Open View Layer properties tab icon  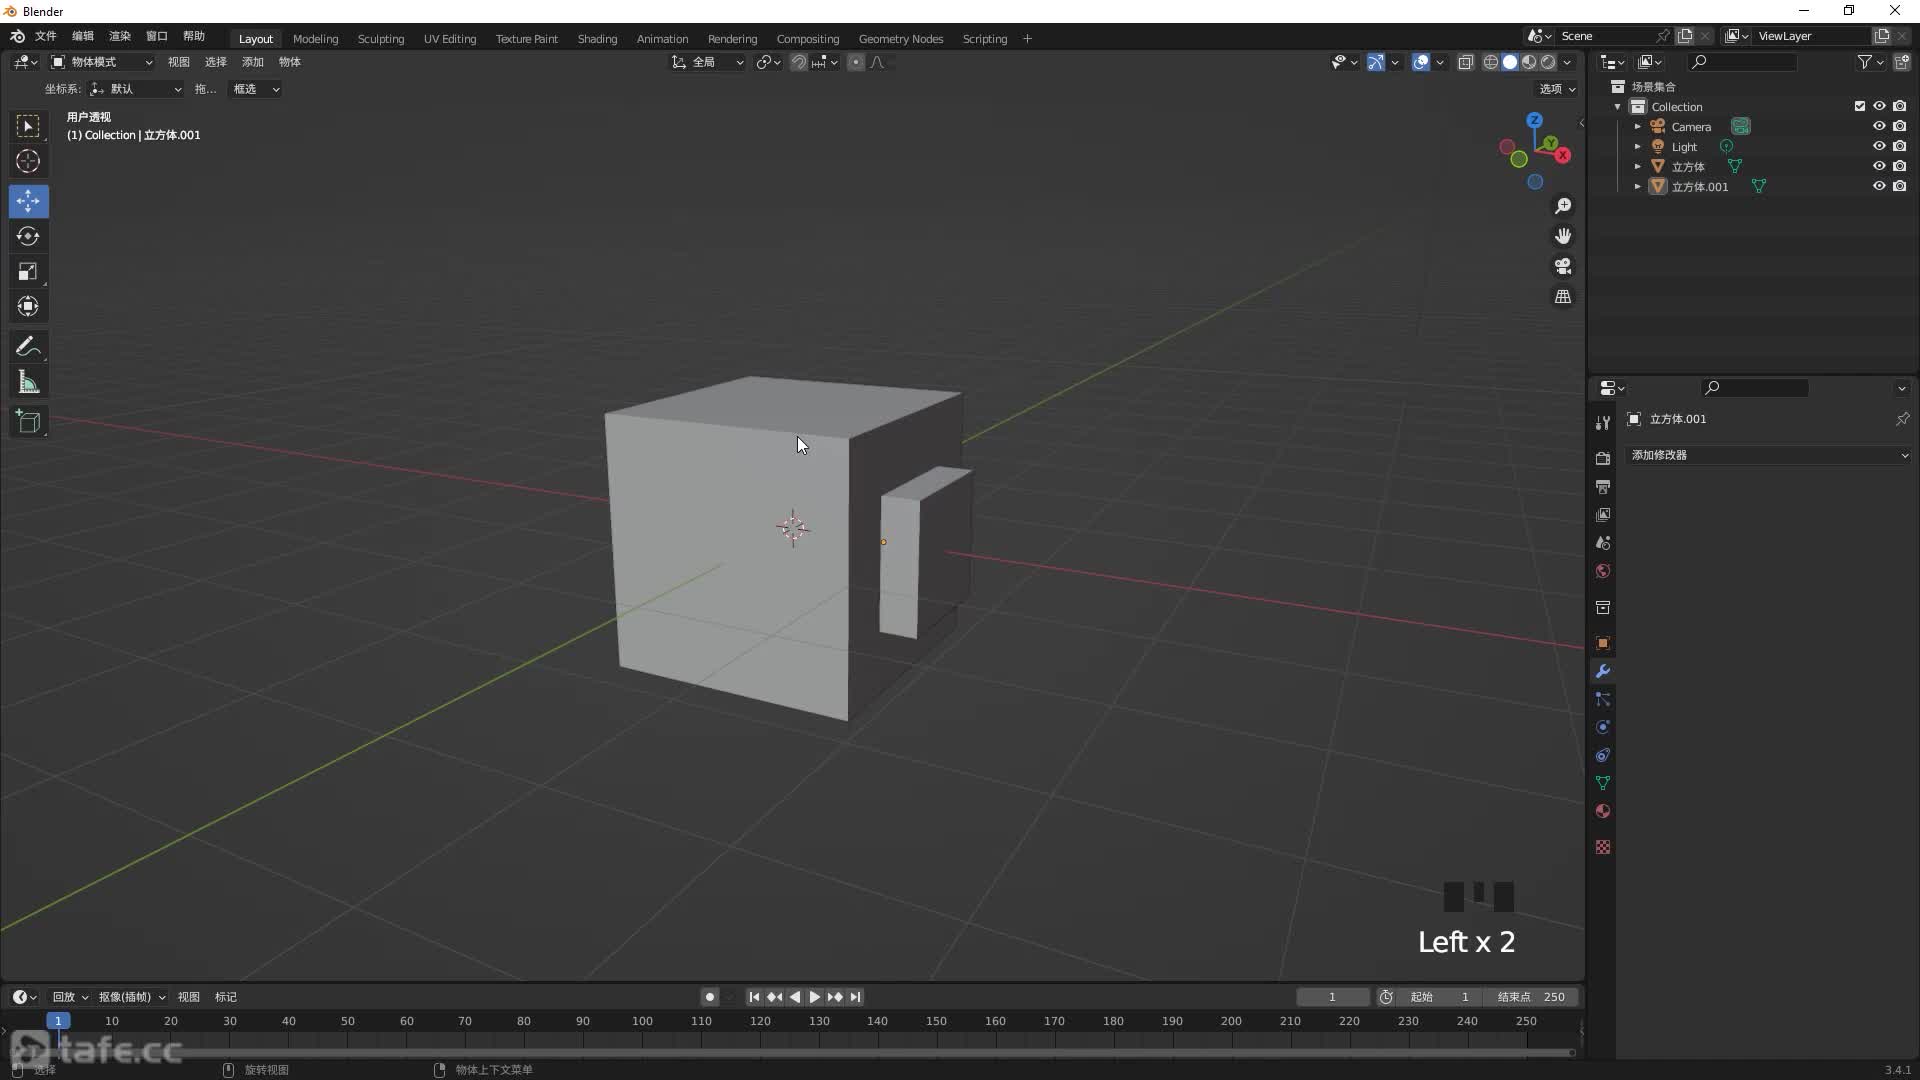(1603, 514)
